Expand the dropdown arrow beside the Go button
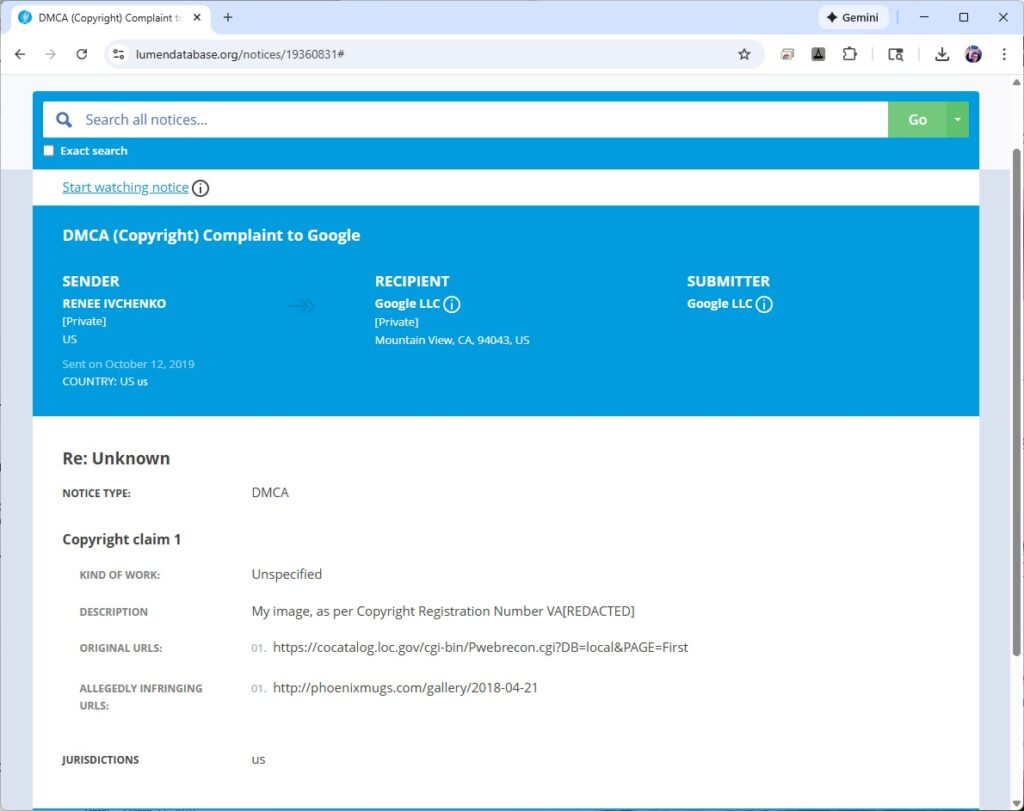Viewport: 1024px width, 811px height. [x=958, y=120]
